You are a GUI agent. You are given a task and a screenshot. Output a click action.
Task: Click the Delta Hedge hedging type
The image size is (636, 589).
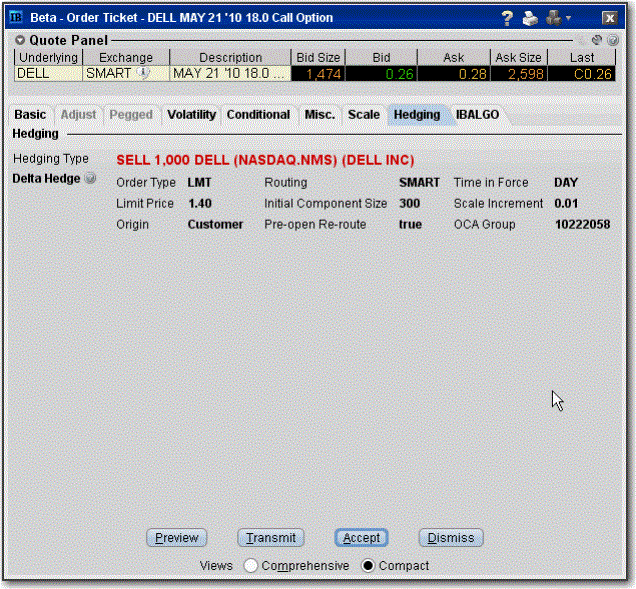coord(46,178)
